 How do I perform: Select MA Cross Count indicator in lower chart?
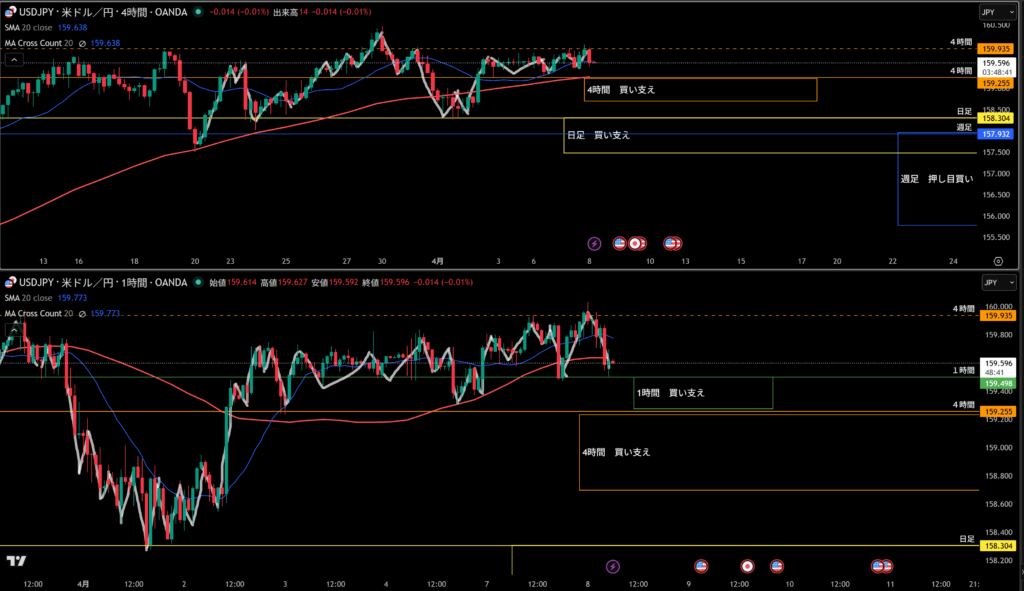coord(38,313)
